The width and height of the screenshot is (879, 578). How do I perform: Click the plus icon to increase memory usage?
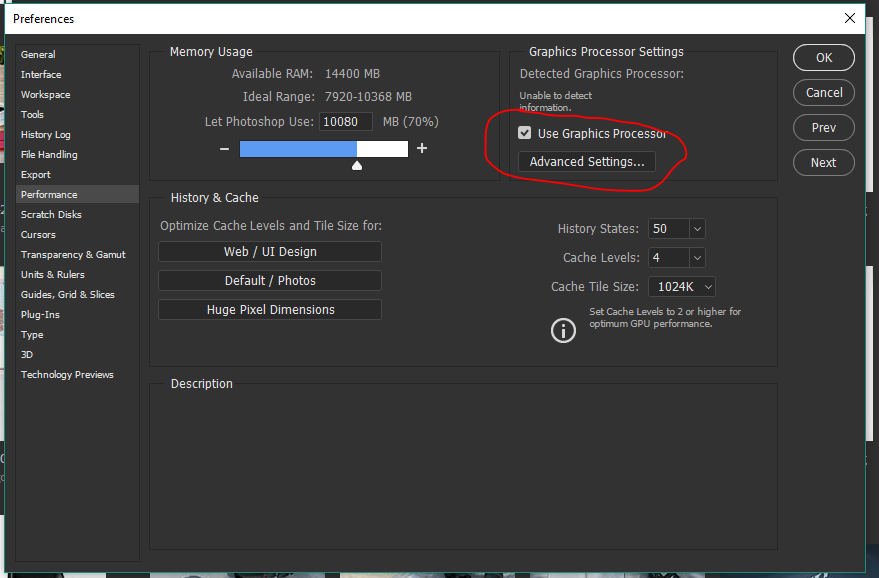click(421, 148)
